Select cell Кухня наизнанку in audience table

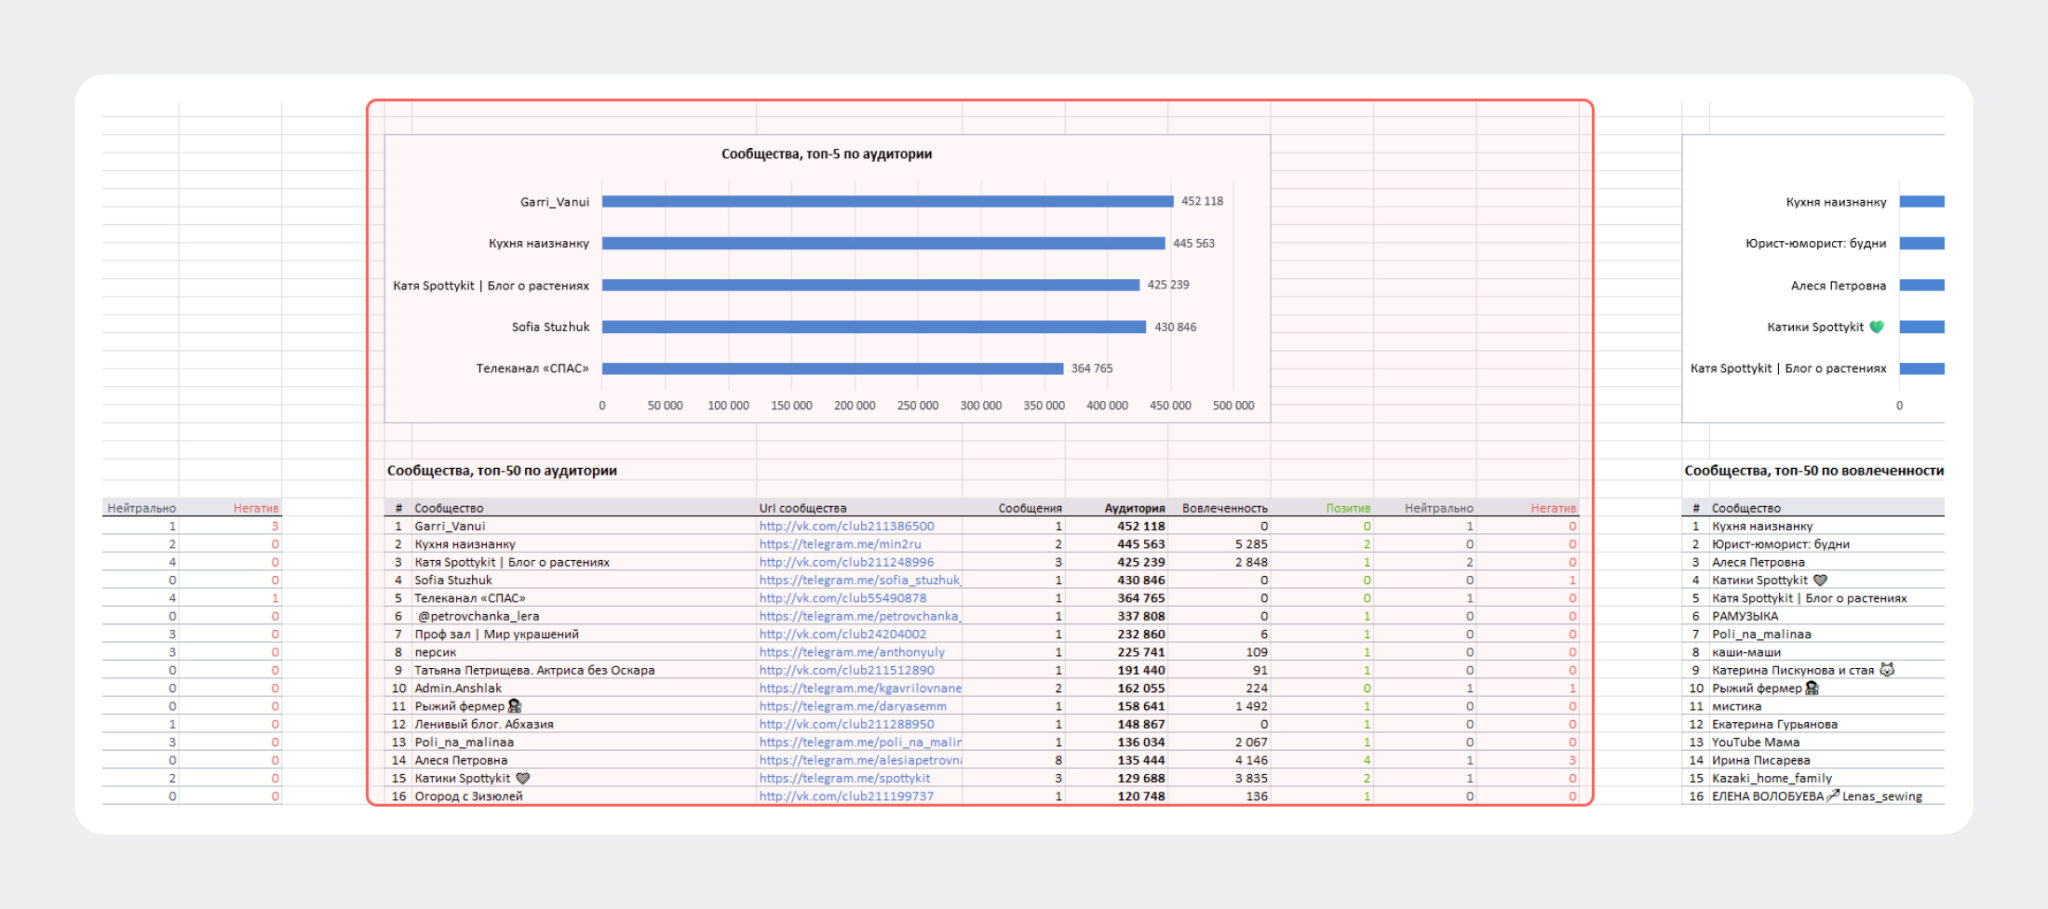tap(465, 544)
